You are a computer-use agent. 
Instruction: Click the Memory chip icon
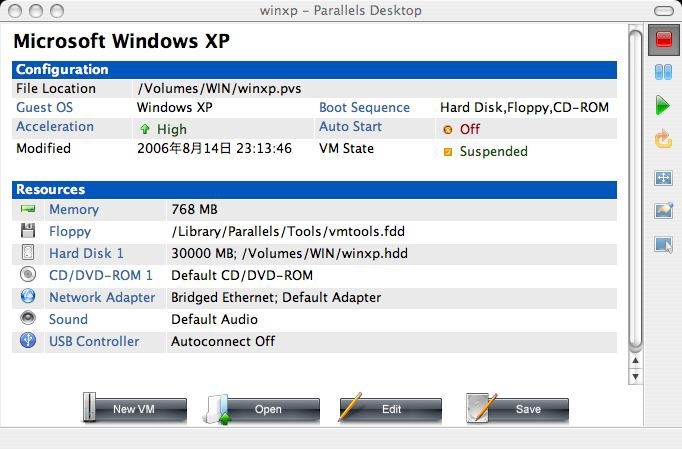[28, 209]
